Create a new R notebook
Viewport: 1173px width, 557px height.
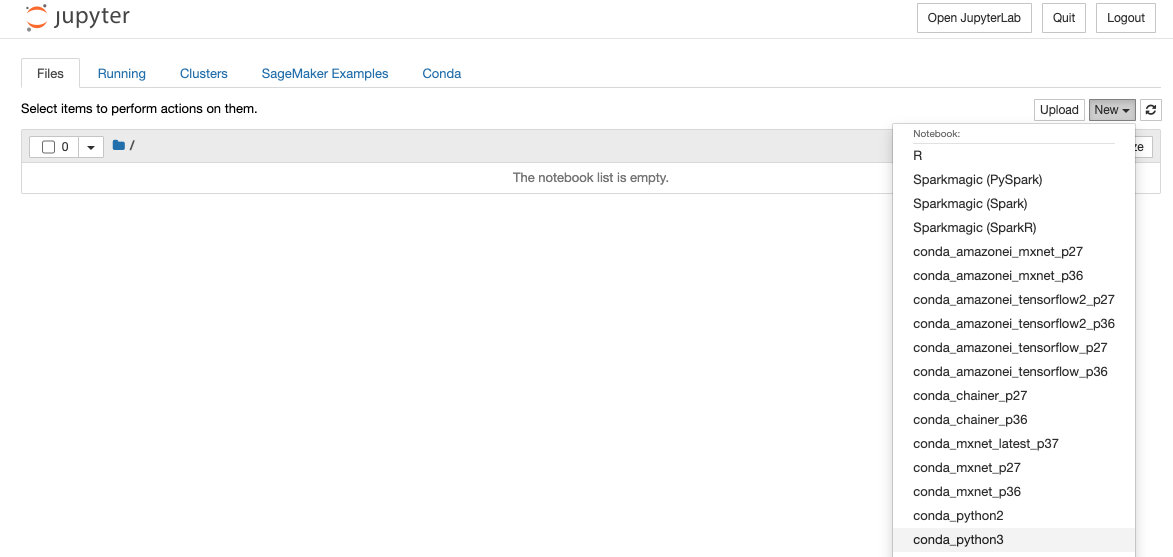[1014, 156]
